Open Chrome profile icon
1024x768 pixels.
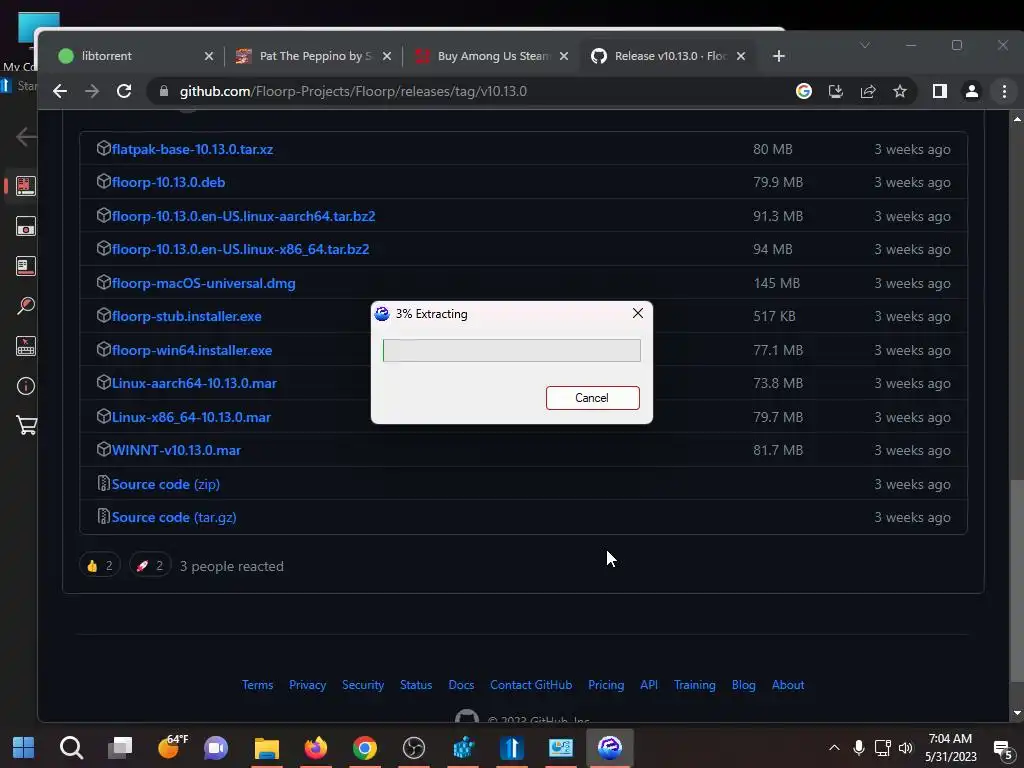pos(972,91)
